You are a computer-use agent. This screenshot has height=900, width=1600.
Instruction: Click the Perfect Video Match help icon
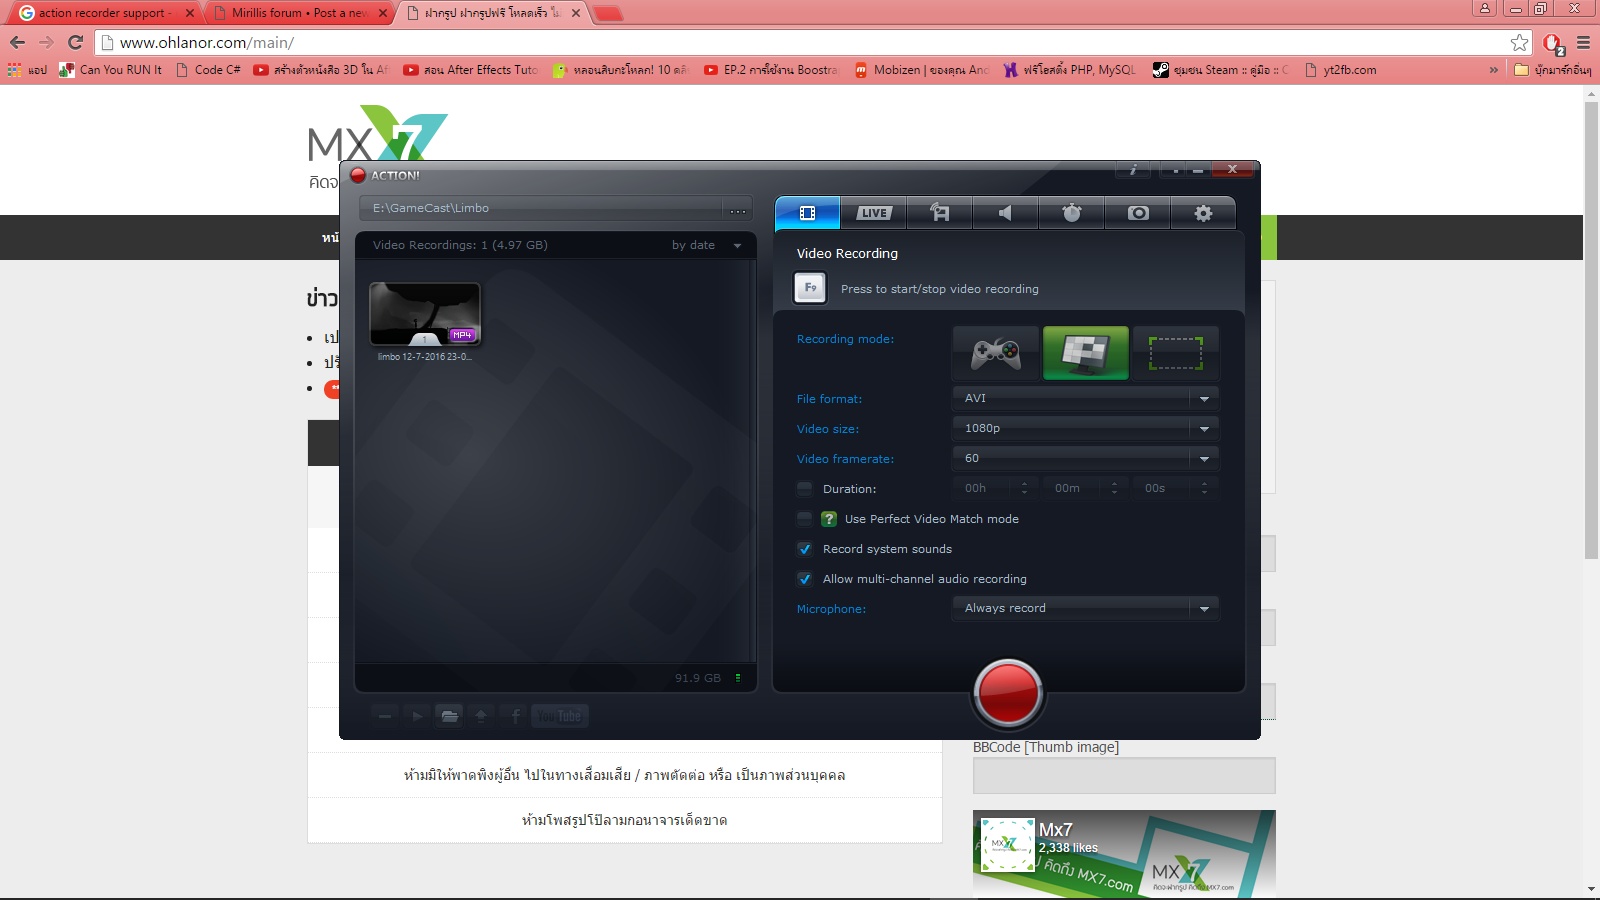829,519
